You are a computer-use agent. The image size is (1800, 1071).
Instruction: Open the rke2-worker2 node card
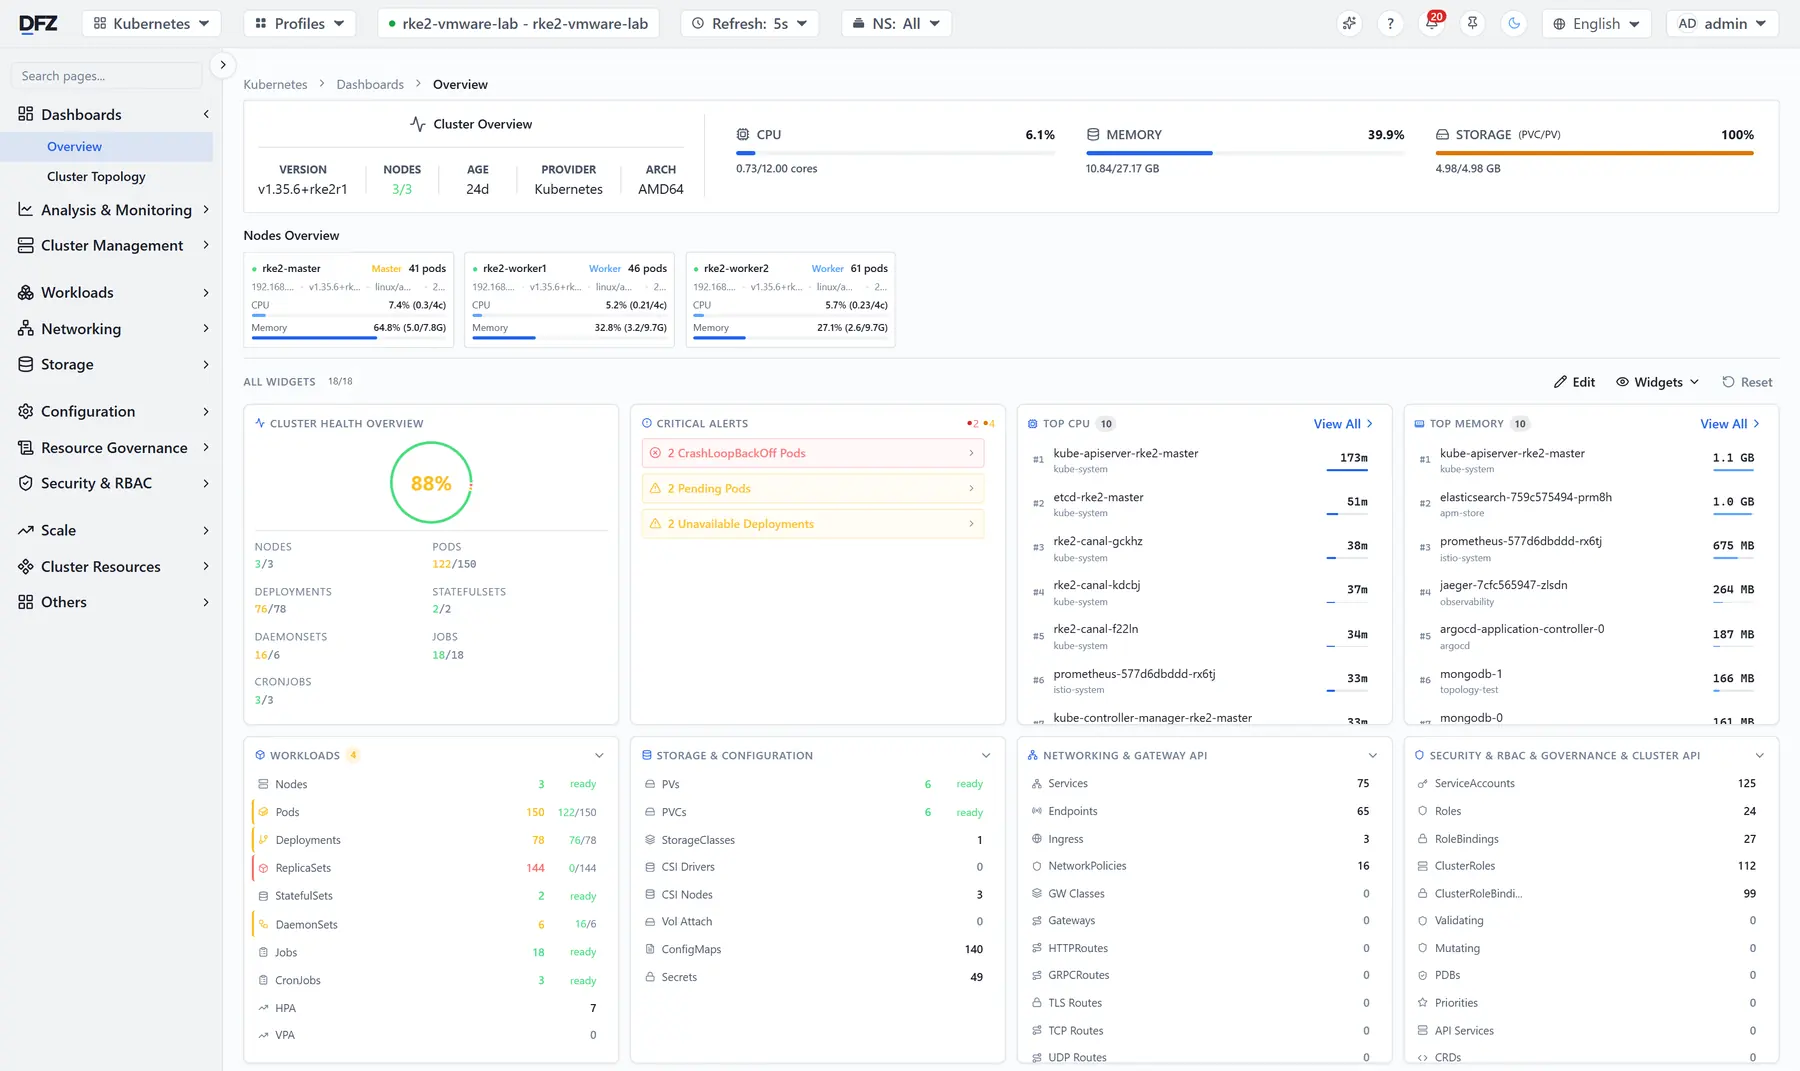point(791,299)
